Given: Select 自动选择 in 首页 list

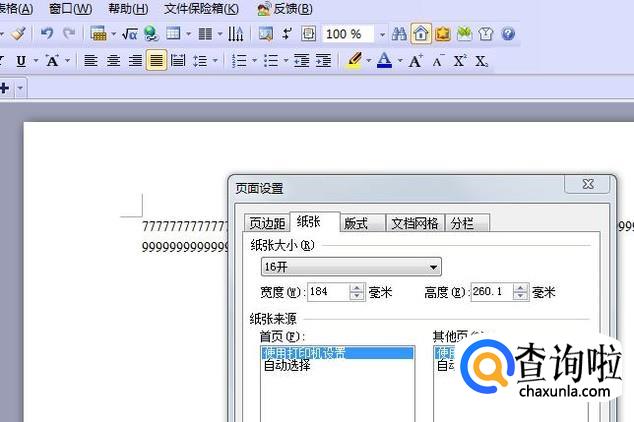Looking at the screenshot, I should tap(287, 366).
